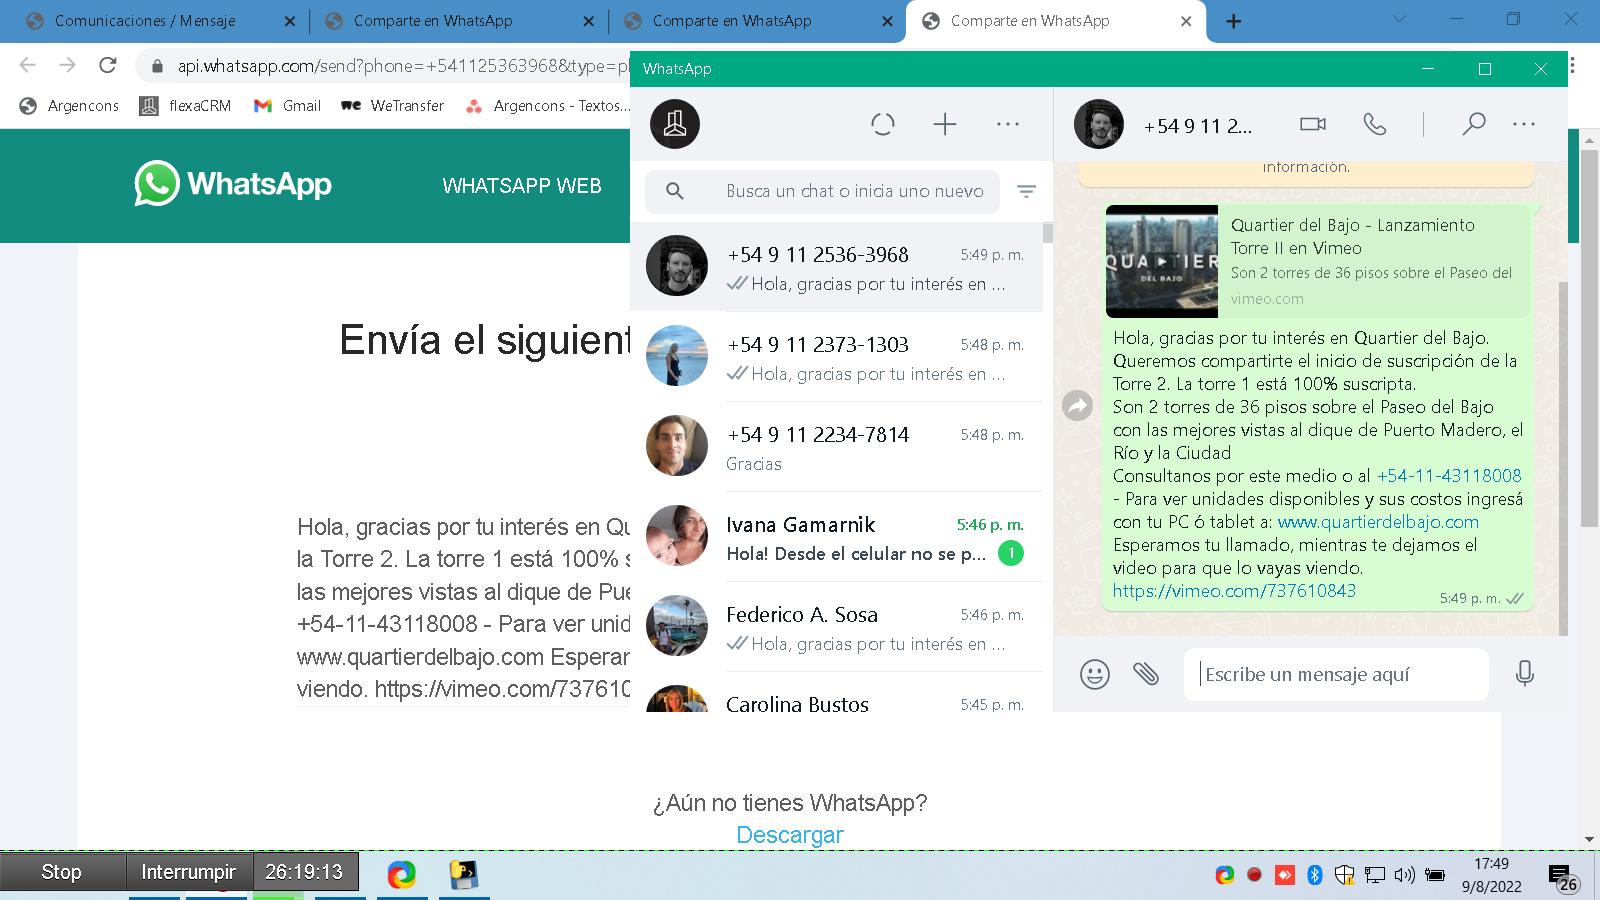Focus the 'Busca un chat' search field

coord(822,191)
